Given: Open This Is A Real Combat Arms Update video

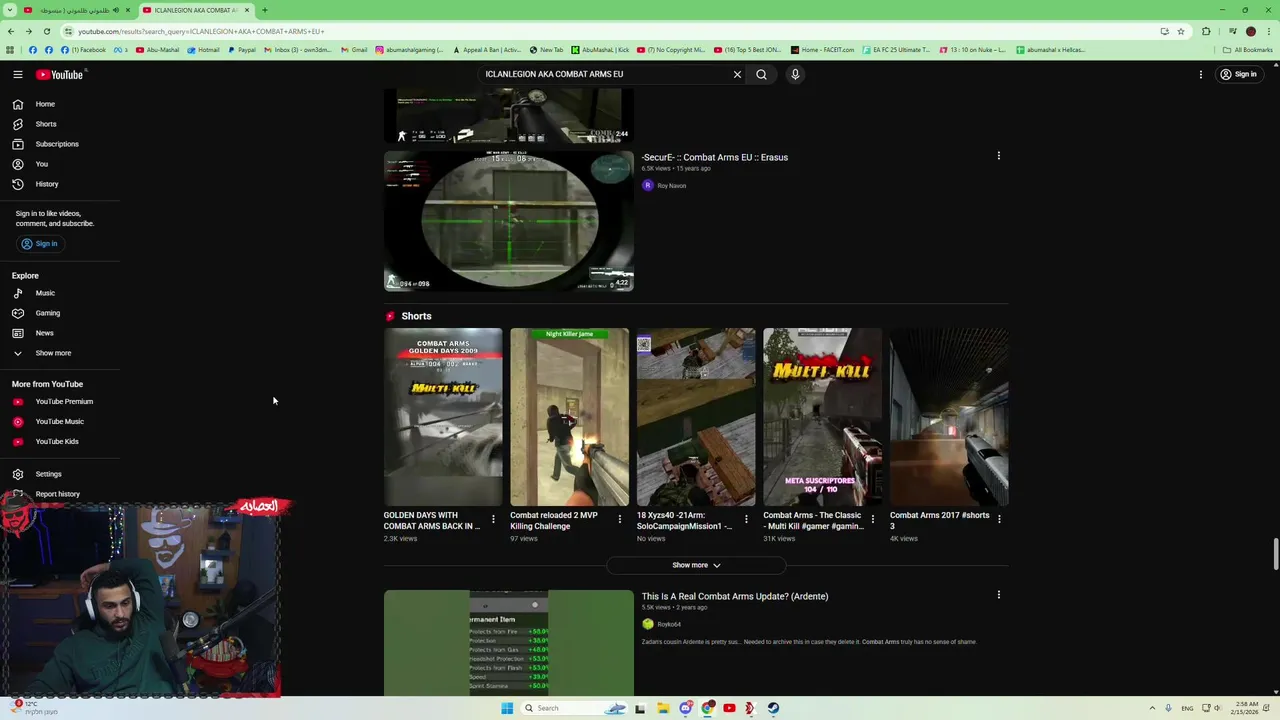Looking at the screenshot, I should coord(735,596).
